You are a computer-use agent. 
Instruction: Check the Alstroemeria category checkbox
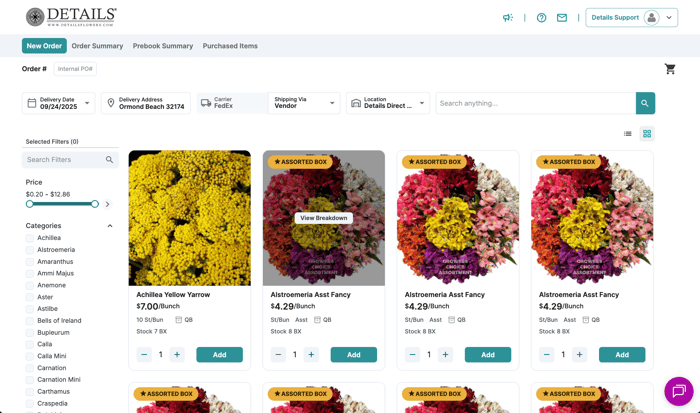point(30,250)
